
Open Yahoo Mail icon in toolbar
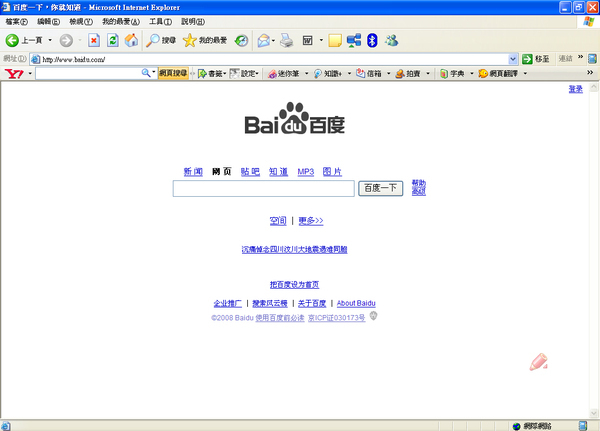(360, 73)
